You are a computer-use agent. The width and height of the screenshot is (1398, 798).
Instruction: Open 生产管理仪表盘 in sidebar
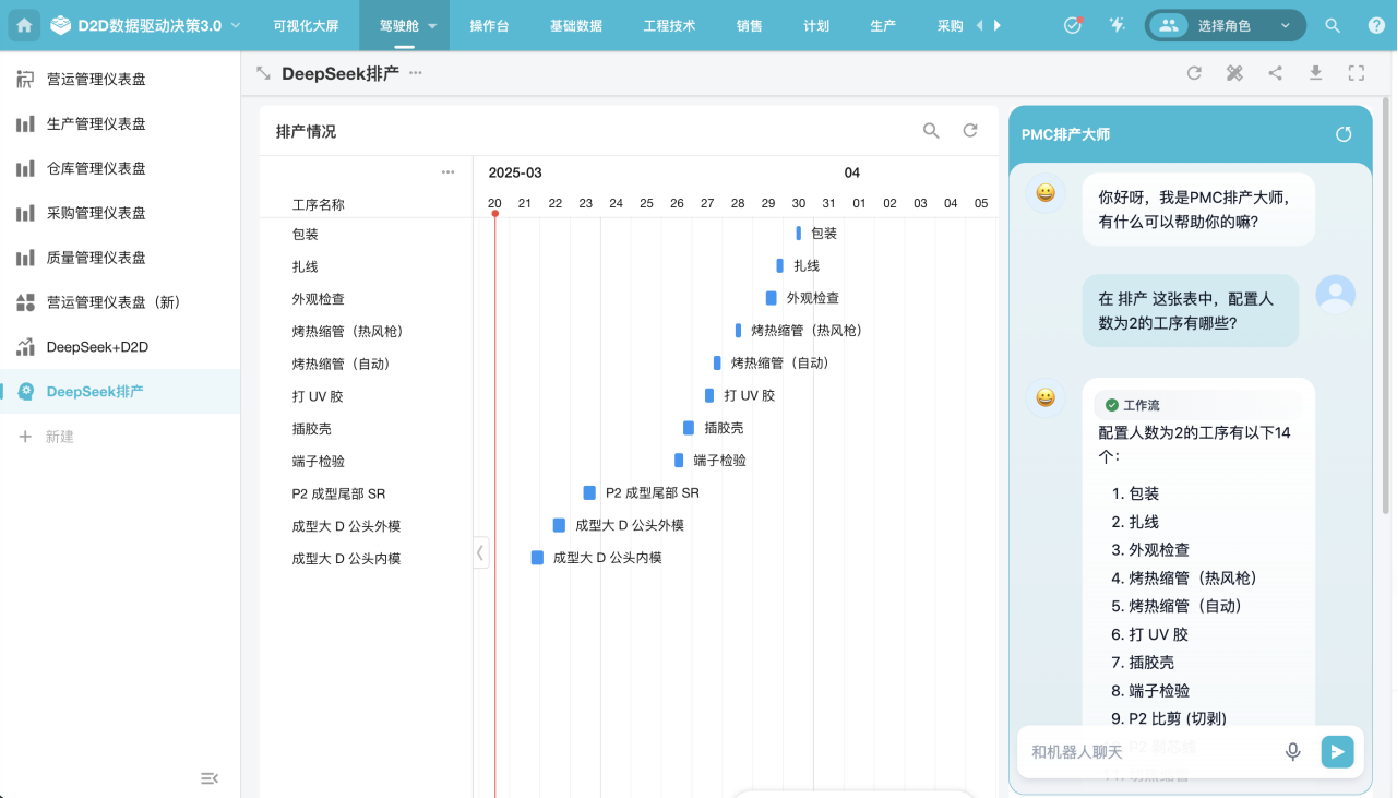click(120, 124)
